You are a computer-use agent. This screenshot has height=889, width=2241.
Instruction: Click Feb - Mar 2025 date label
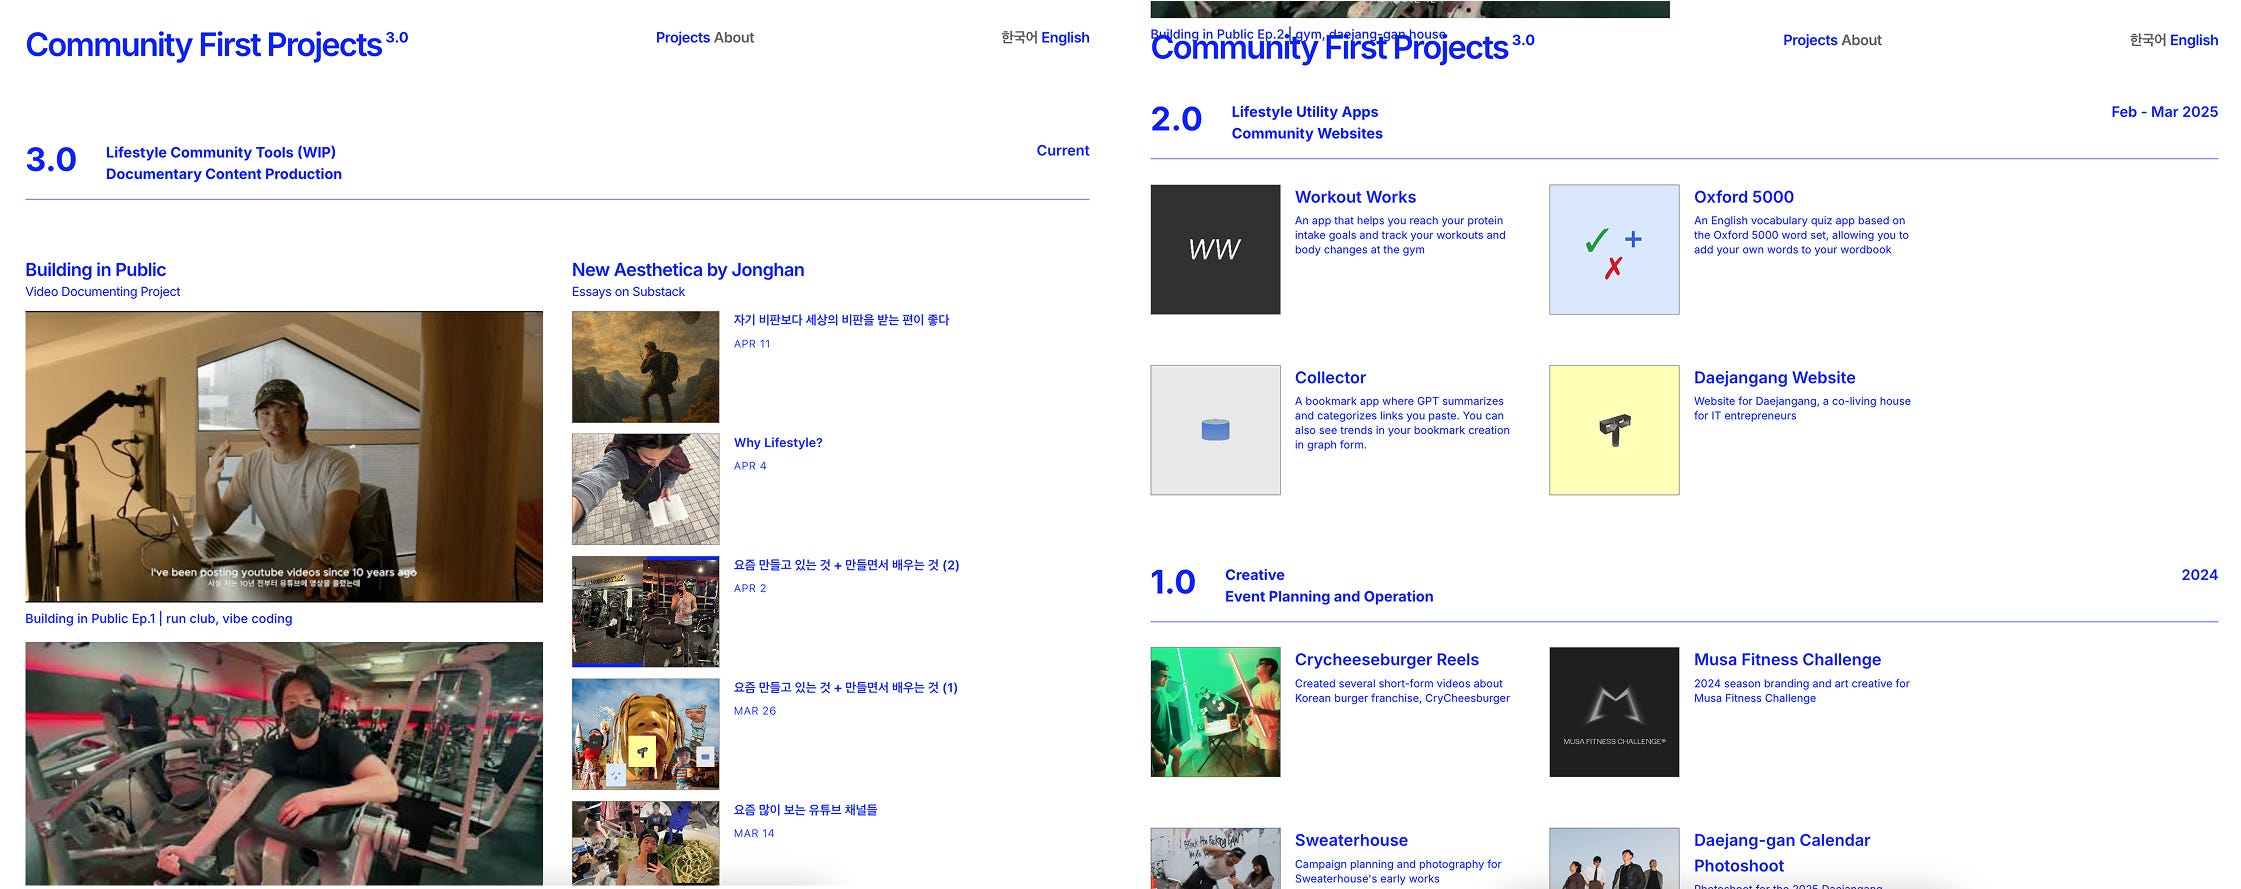point(2164,112)
